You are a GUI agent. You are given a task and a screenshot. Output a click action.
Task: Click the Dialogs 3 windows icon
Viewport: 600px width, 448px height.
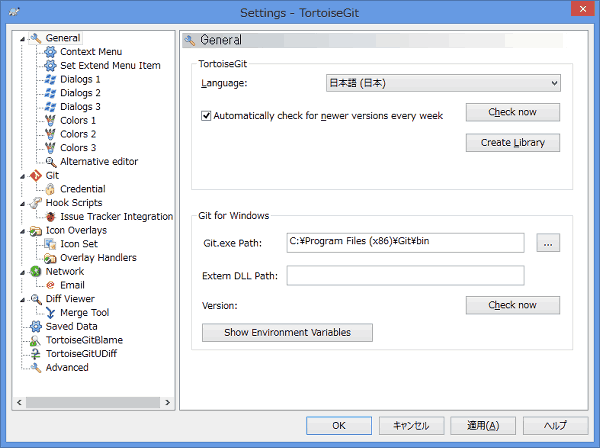point(50,107)
